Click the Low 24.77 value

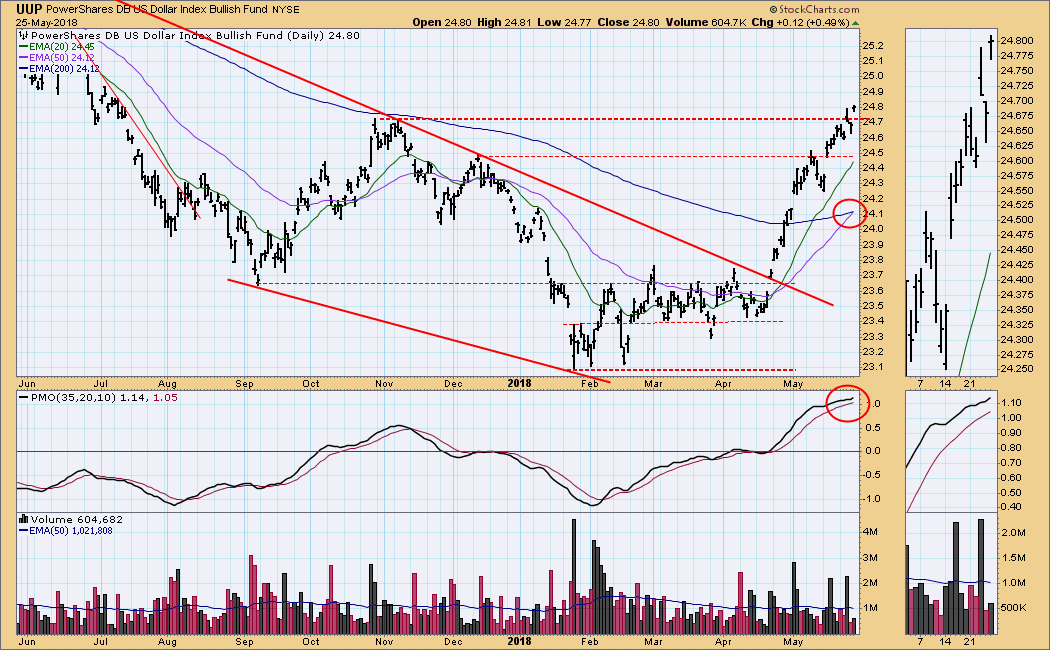click(x=565, y=22)
